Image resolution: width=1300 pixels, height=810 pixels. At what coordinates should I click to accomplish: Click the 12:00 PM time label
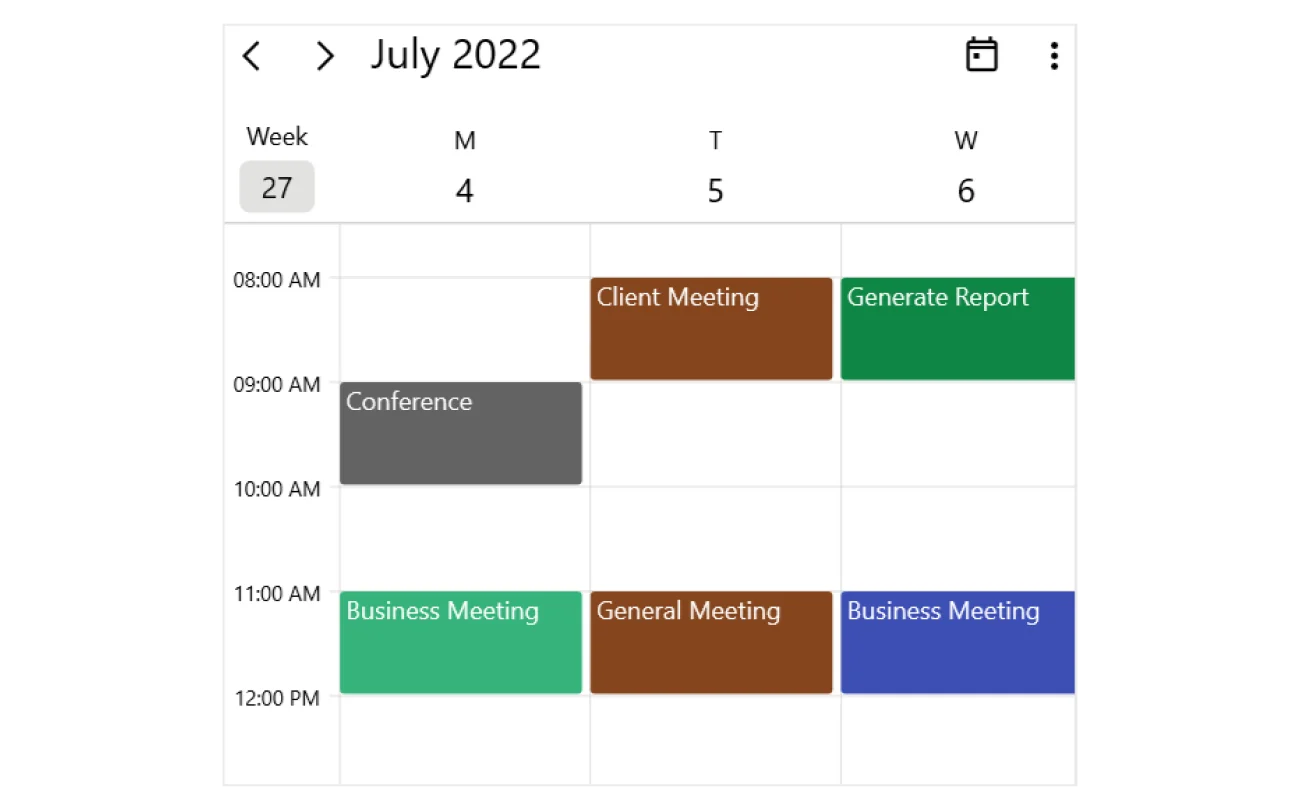[x=277, y=698]
